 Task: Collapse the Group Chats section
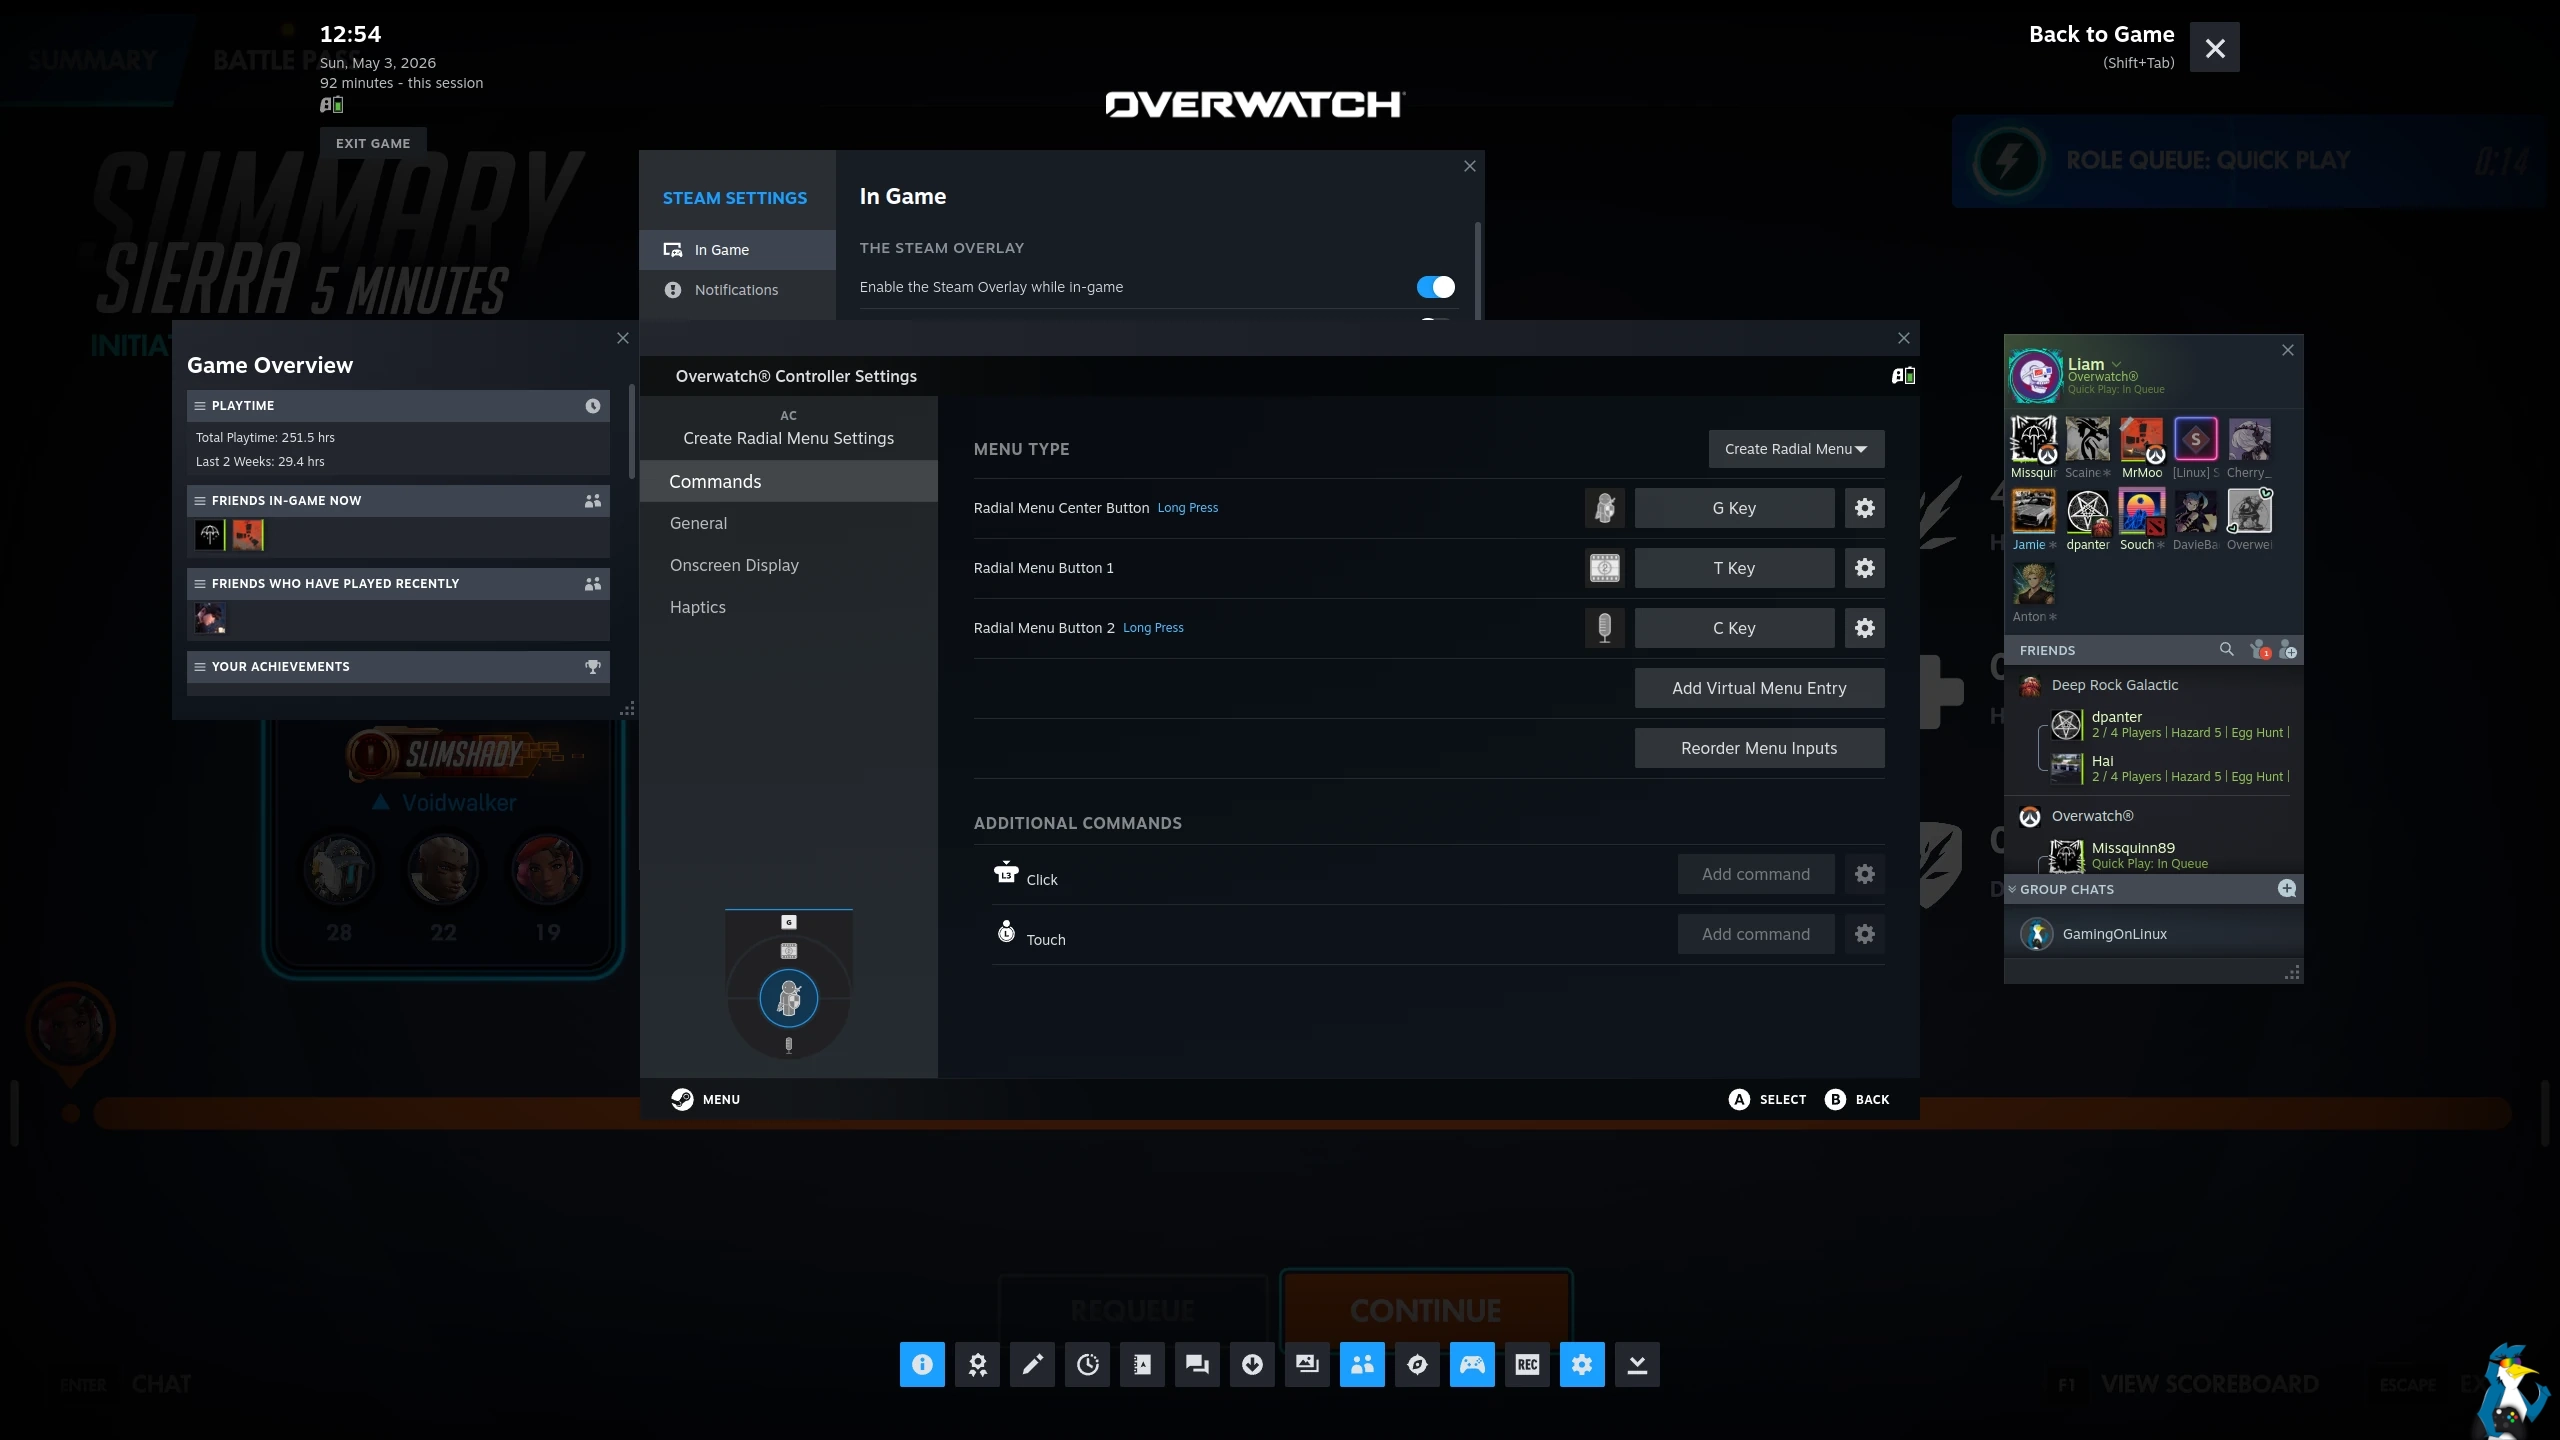2012,889
